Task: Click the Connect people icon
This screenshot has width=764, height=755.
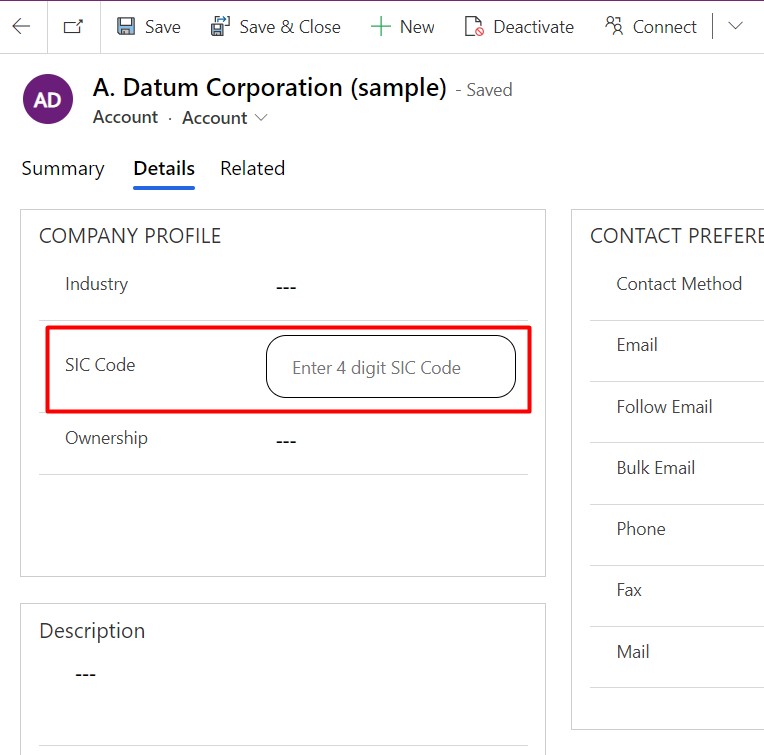Action: (x=614, y=27)
